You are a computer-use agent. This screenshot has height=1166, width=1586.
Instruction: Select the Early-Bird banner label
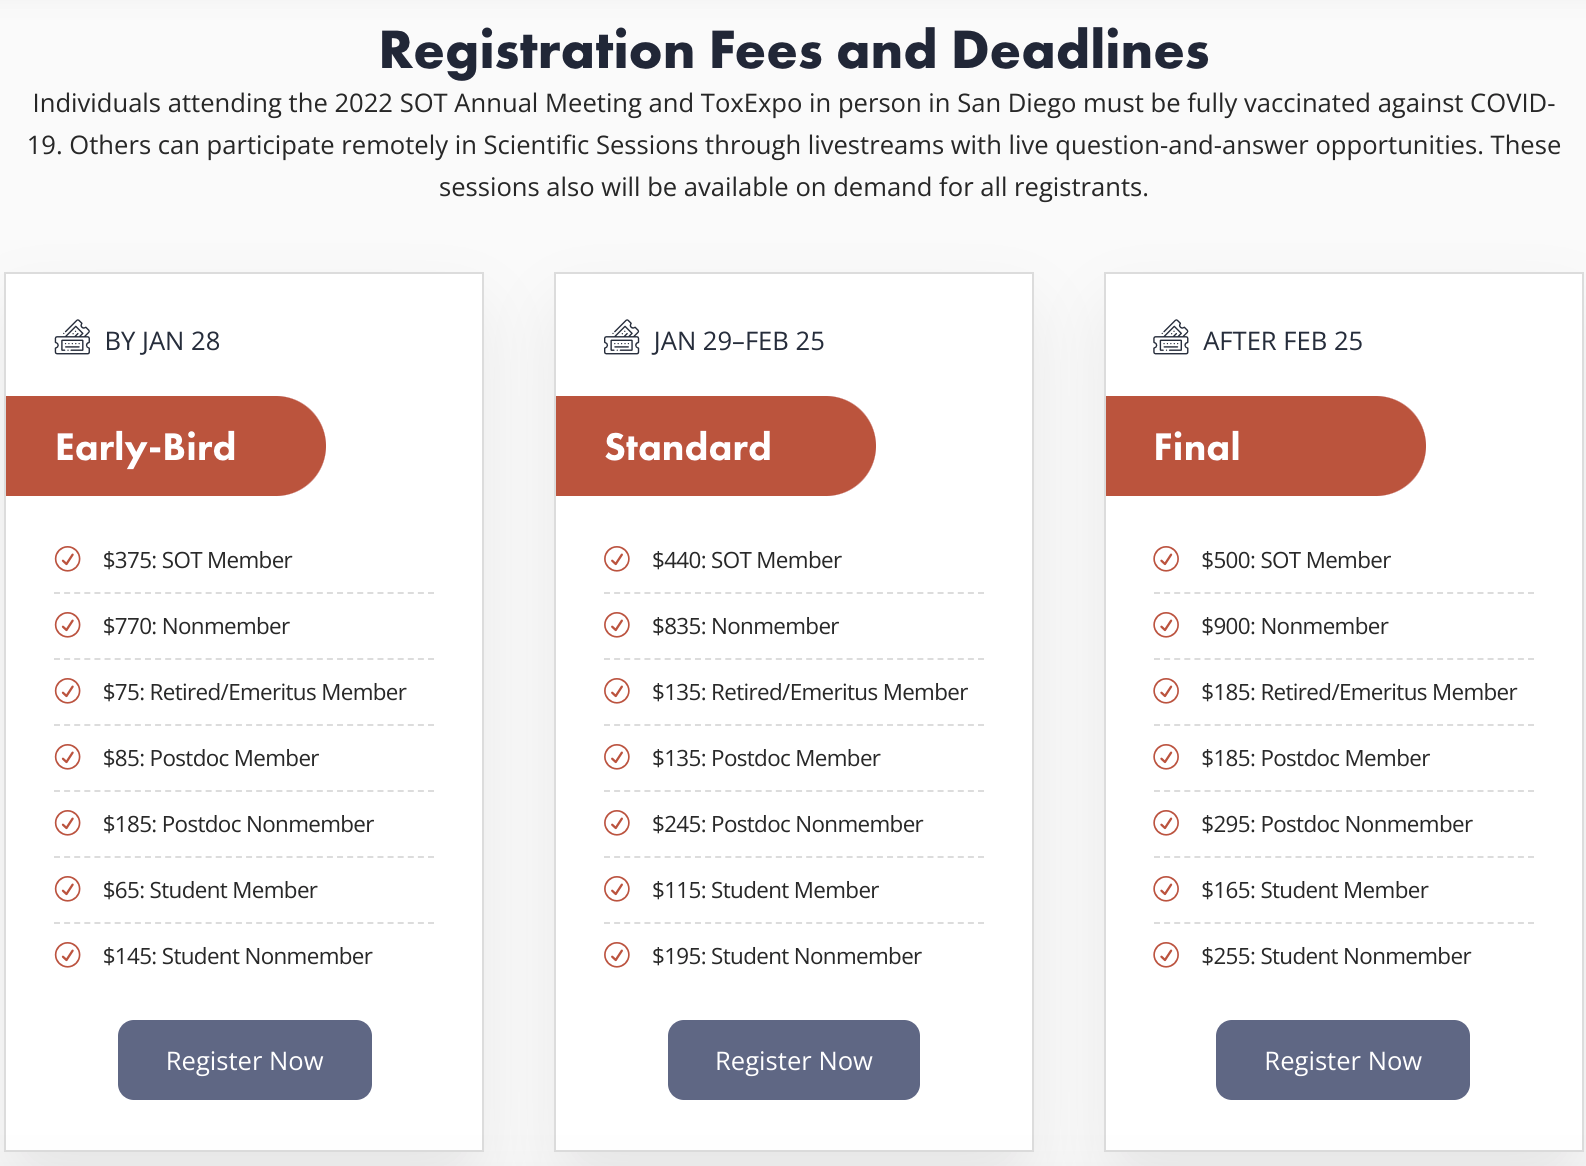click(x=146, y=447)
